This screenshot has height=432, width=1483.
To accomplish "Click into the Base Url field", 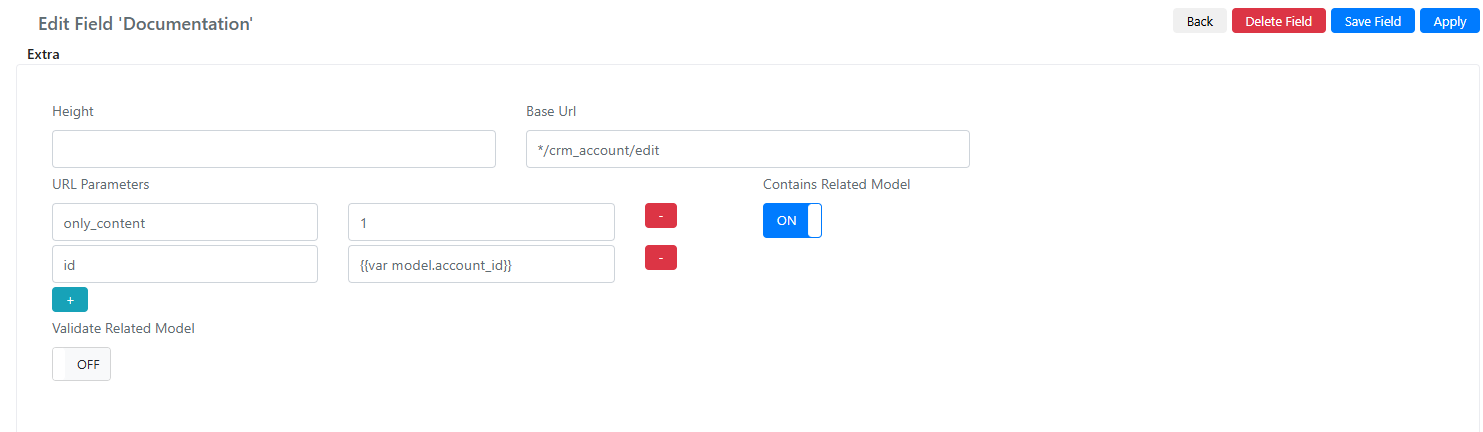I will pos(748,149).
